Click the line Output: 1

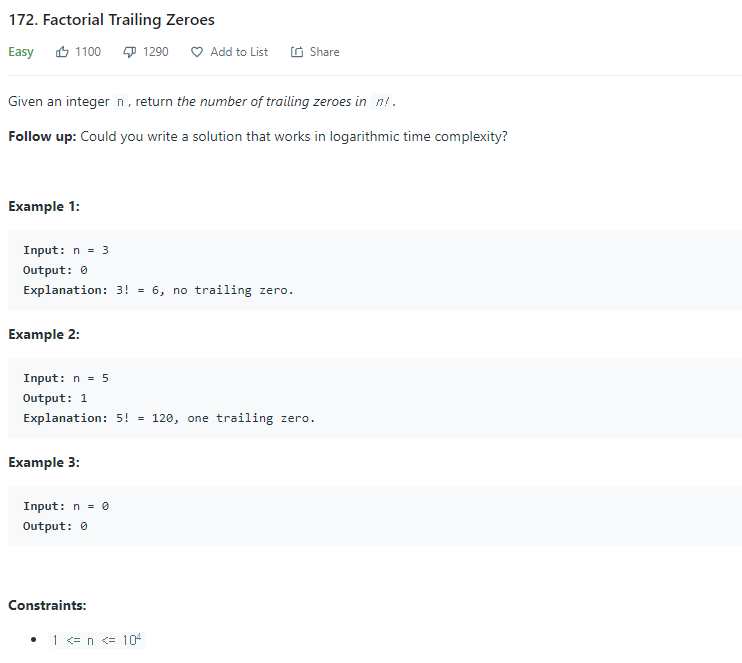point(55,398)
